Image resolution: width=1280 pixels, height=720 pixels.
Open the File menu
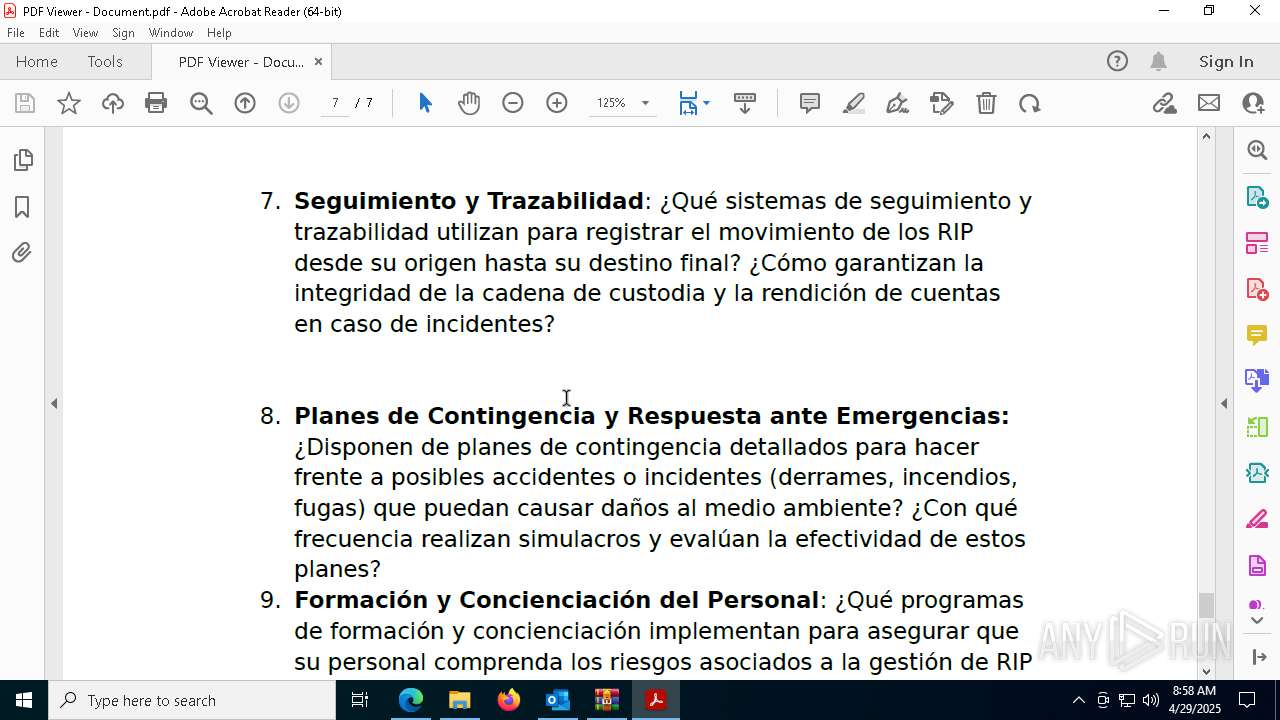point(16,33)
